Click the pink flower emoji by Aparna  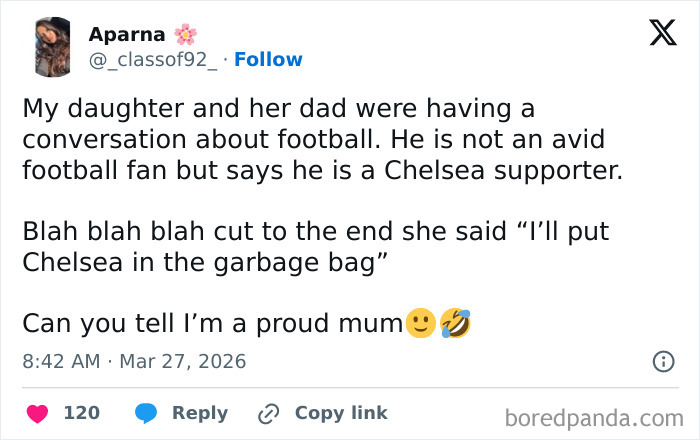186,34
